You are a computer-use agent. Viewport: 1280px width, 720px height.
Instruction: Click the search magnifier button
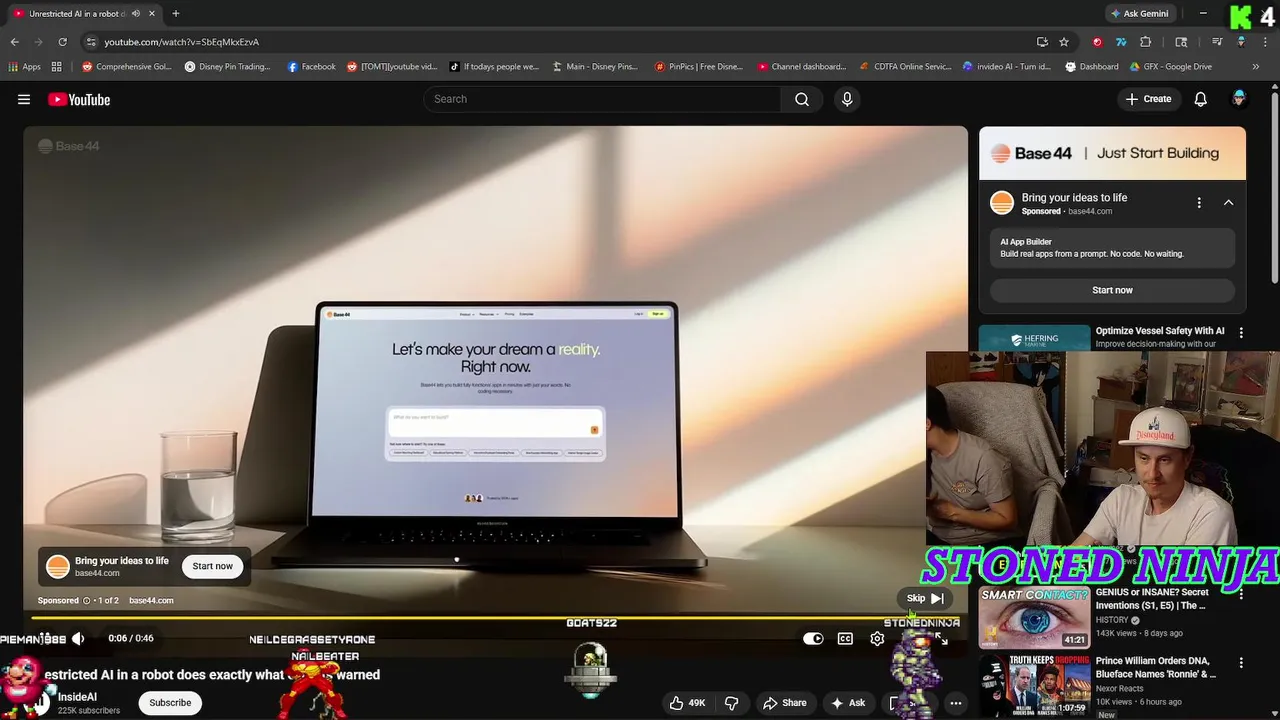pyautogui.click(x=802, y=99)
